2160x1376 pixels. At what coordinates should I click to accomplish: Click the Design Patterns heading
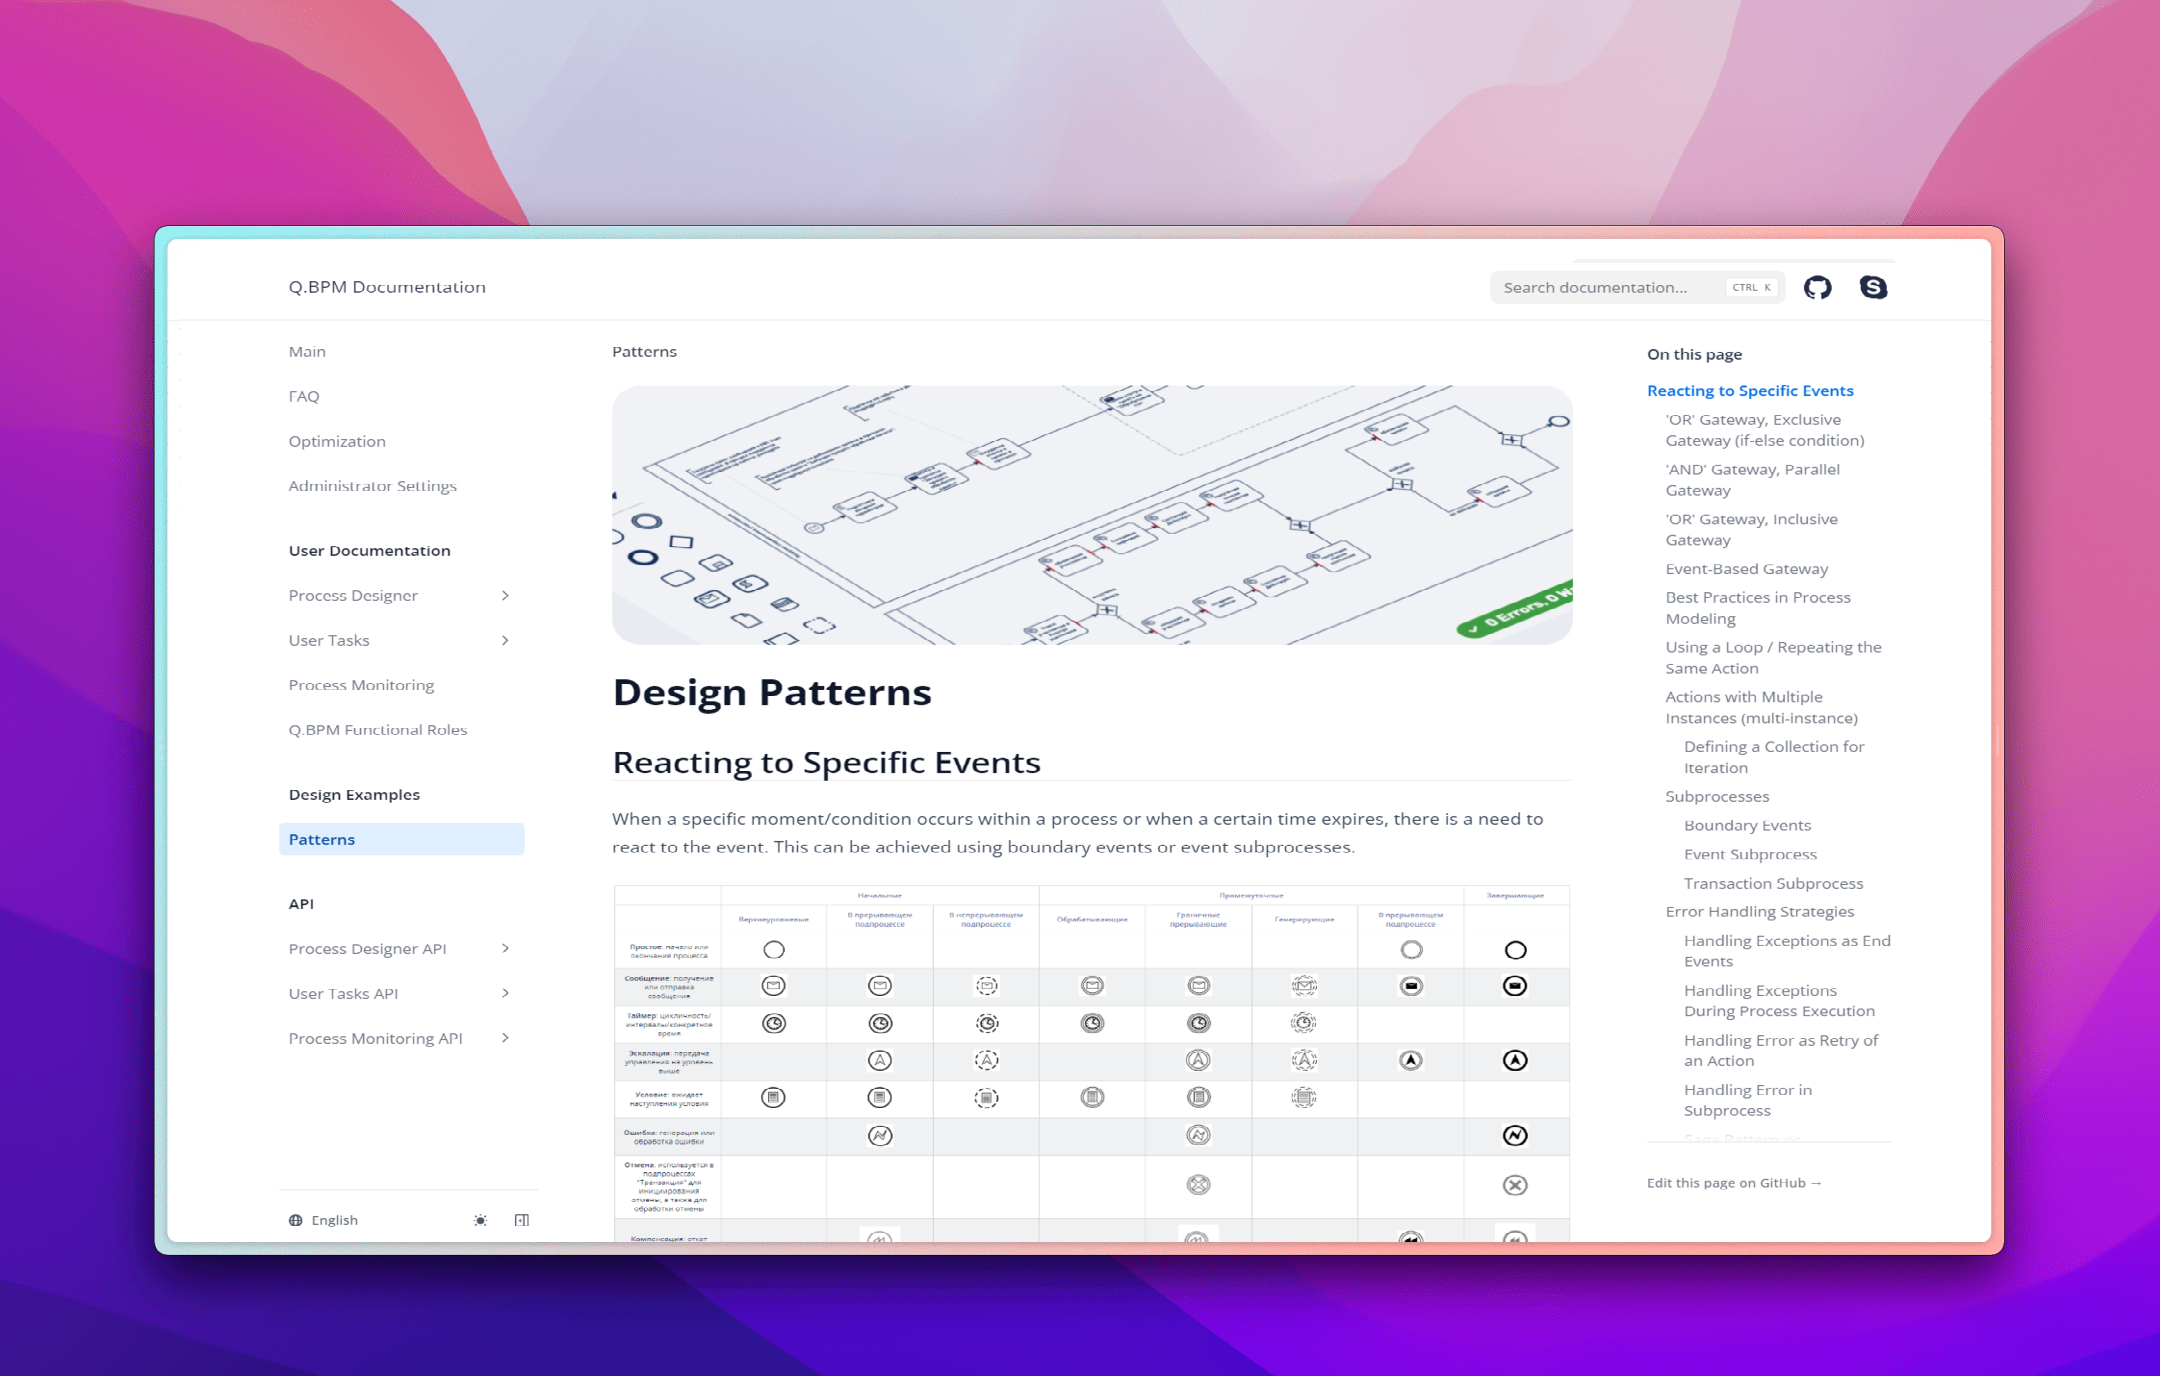click(772, 693)
